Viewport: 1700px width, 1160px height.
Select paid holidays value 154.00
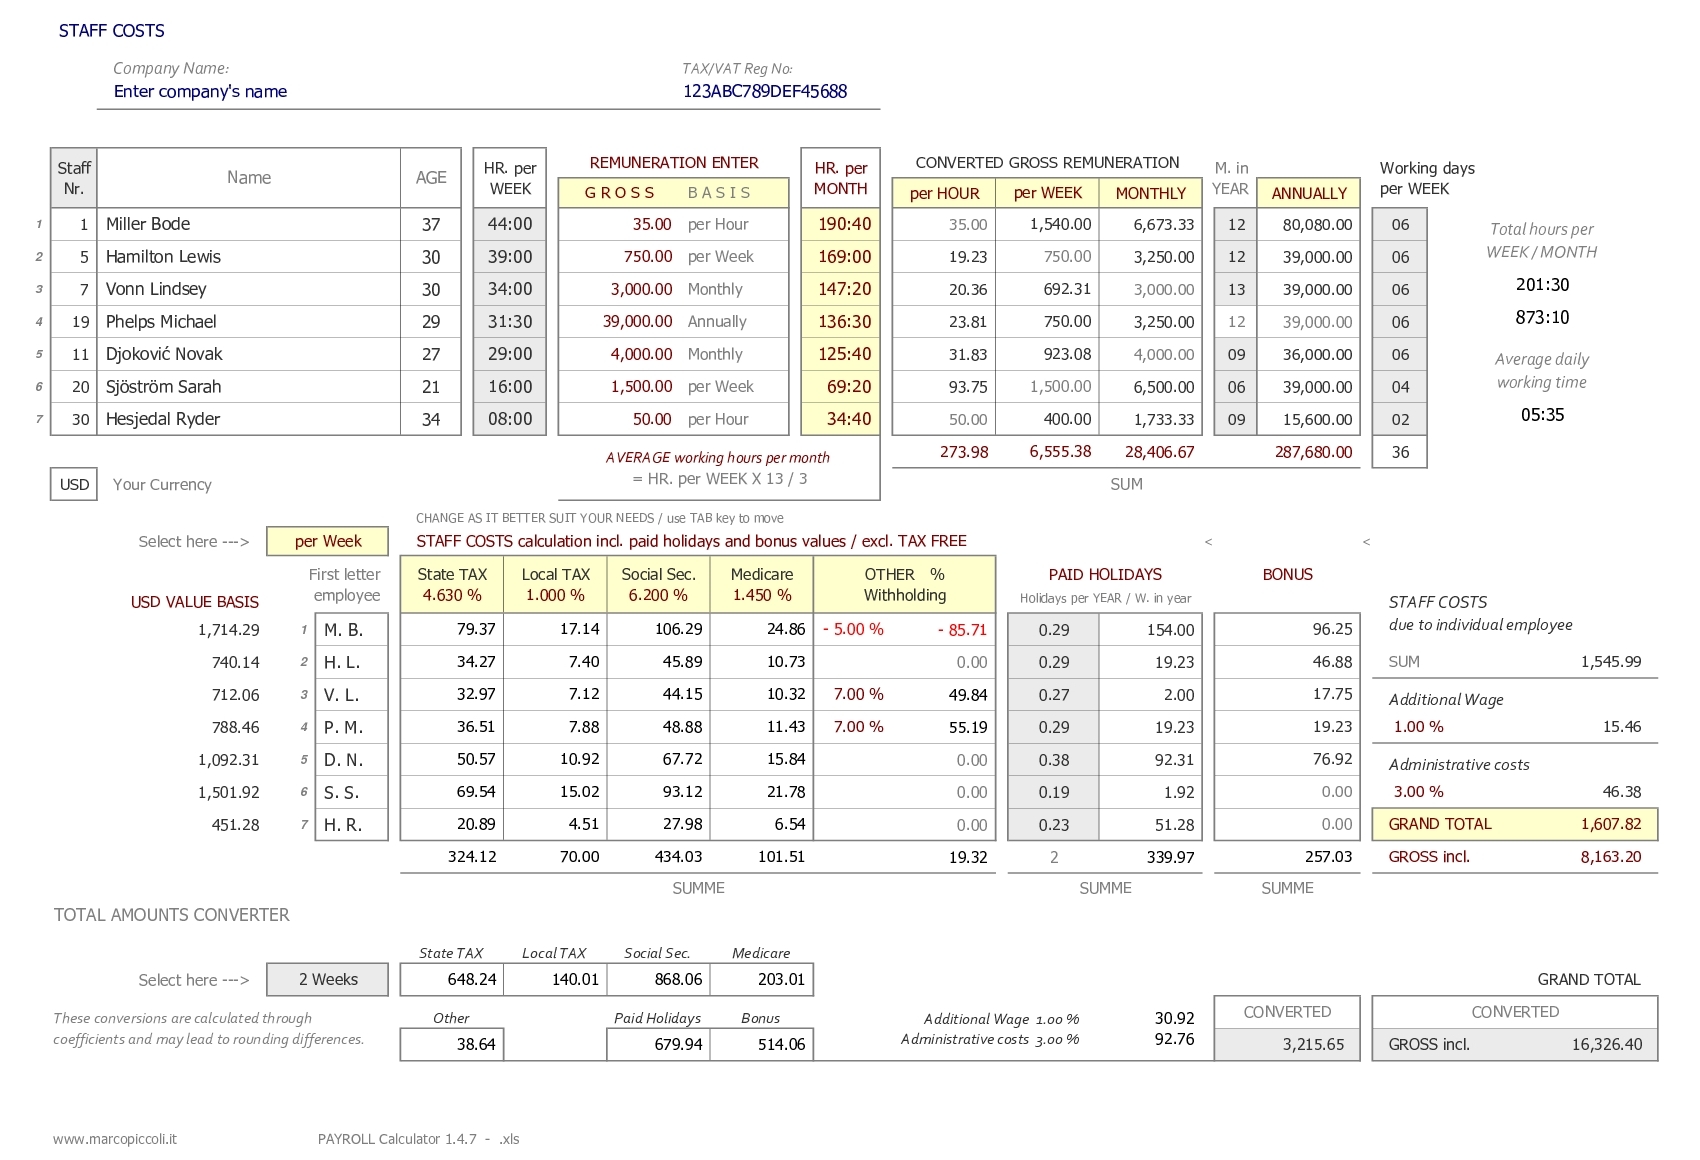(1151, 630)
